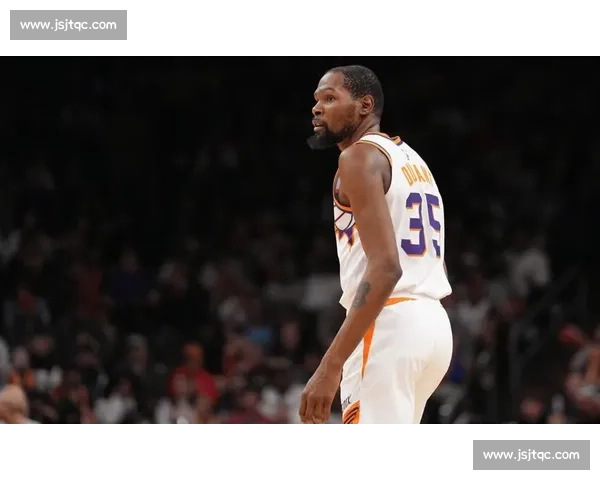Click the orange waistband of the shorts

(398, 300)
